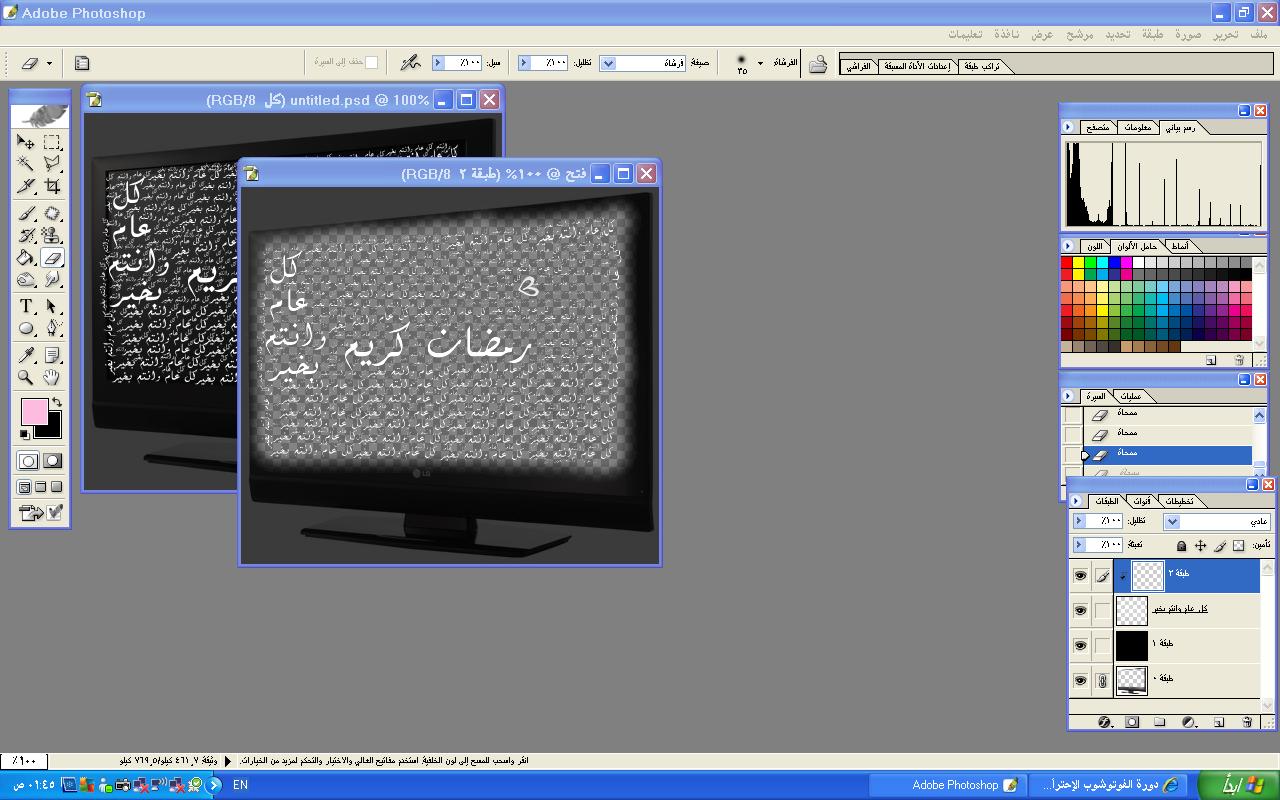Toggle visibility of the طبقة ٢ layer

1080,575
